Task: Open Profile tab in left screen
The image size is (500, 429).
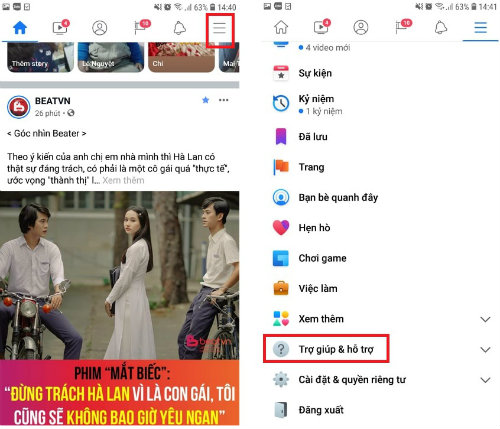Action: 99,28
